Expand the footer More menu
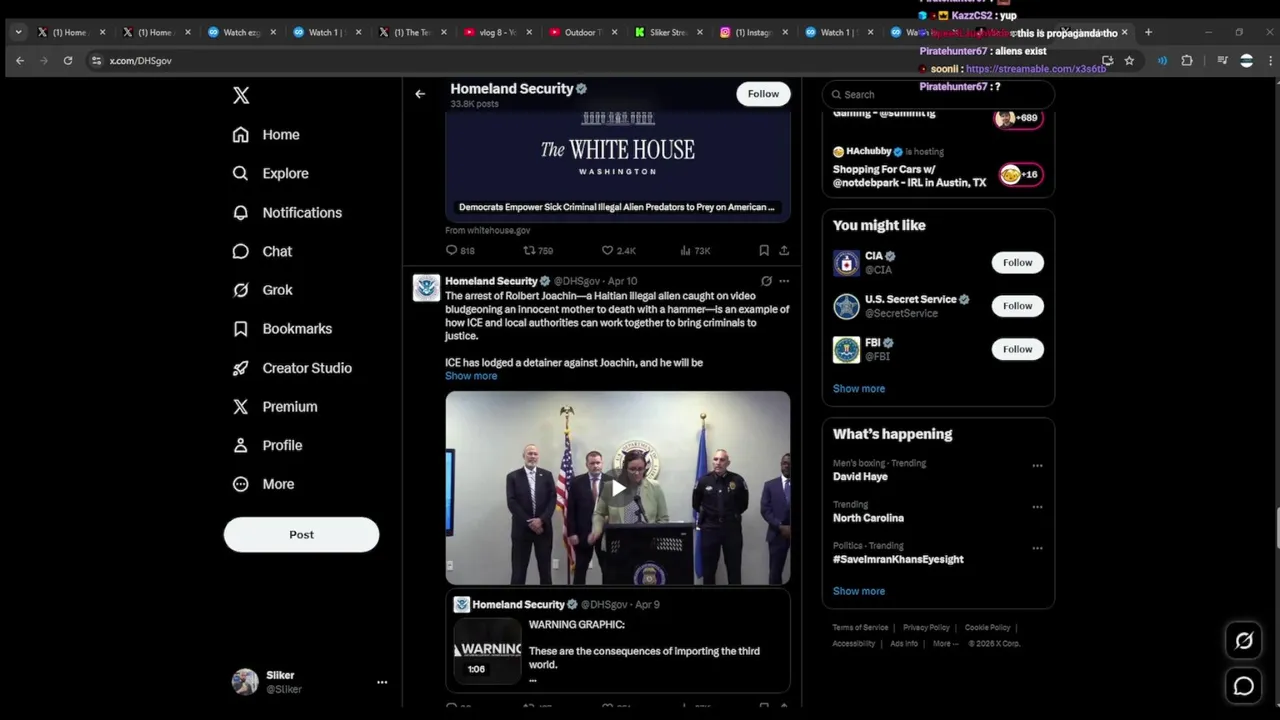Image resolution: width=1280 pixels, height=720 pixels. click(x=945, y=644)
